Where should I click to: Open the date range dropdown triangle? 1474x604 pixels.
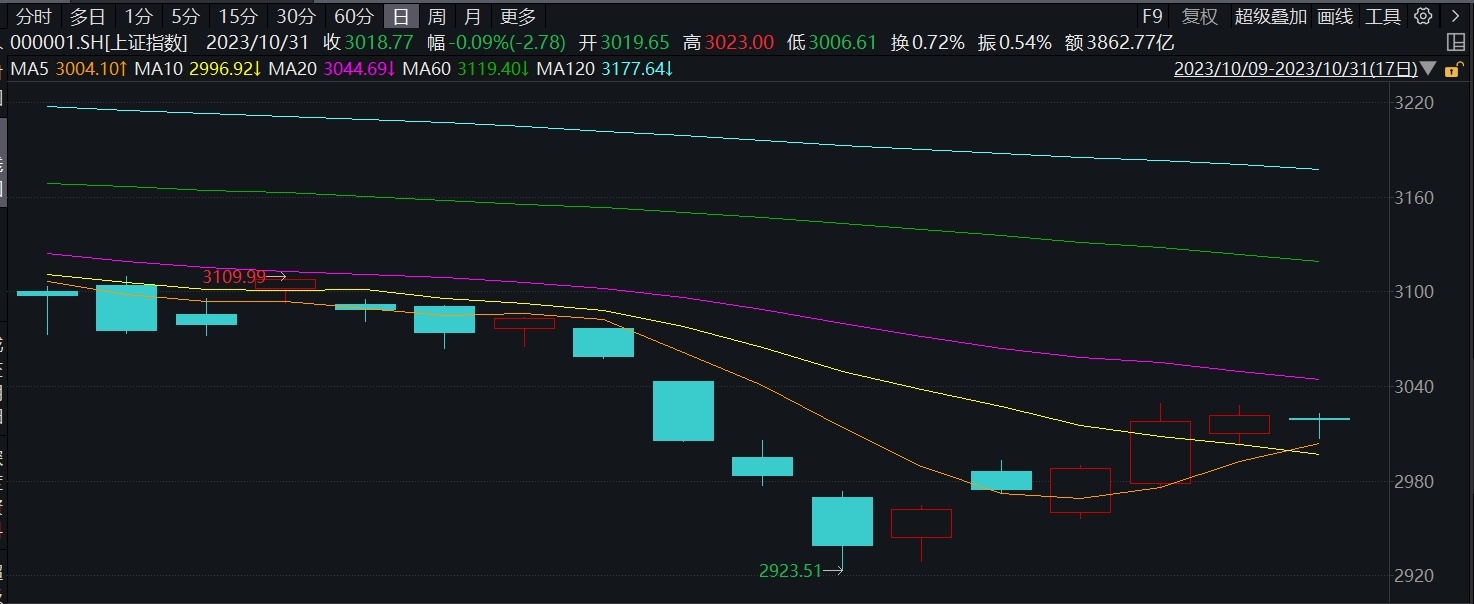click(1428, 69)
